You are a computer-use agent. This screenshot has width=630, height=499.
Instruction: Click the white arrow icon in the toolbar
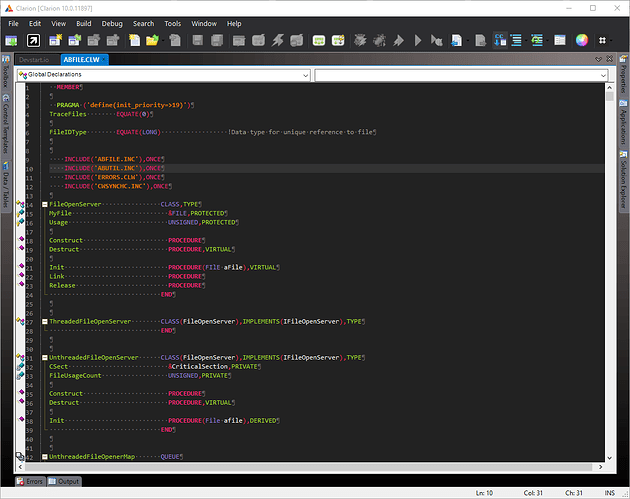point(34,41)
